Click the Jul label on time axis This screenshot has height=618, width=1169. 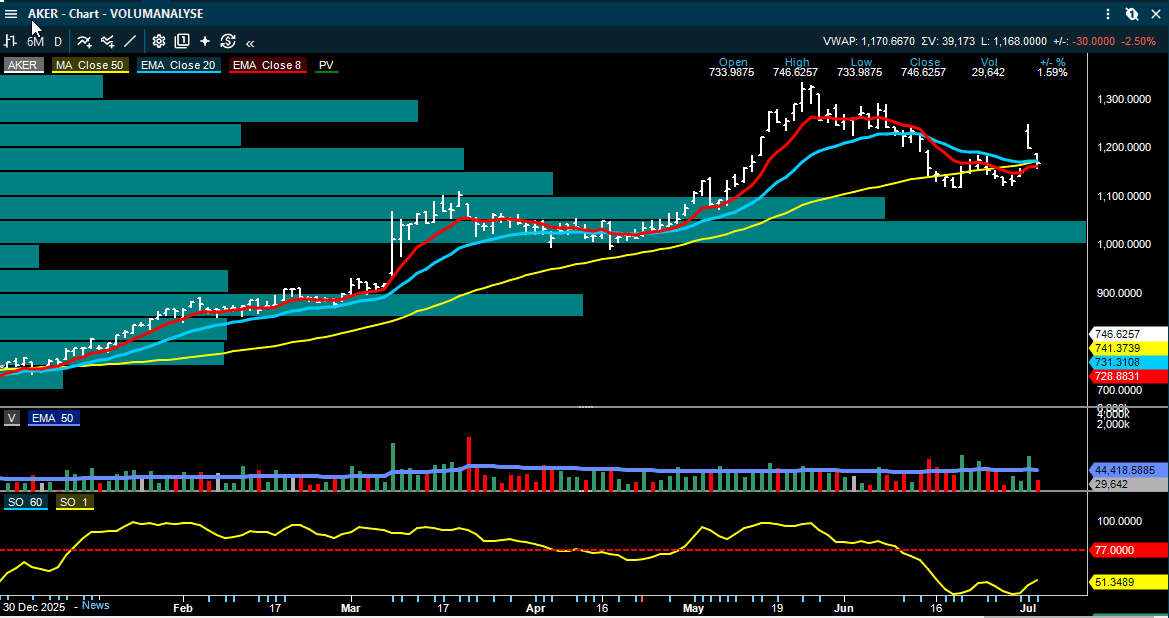[1027, 608]
